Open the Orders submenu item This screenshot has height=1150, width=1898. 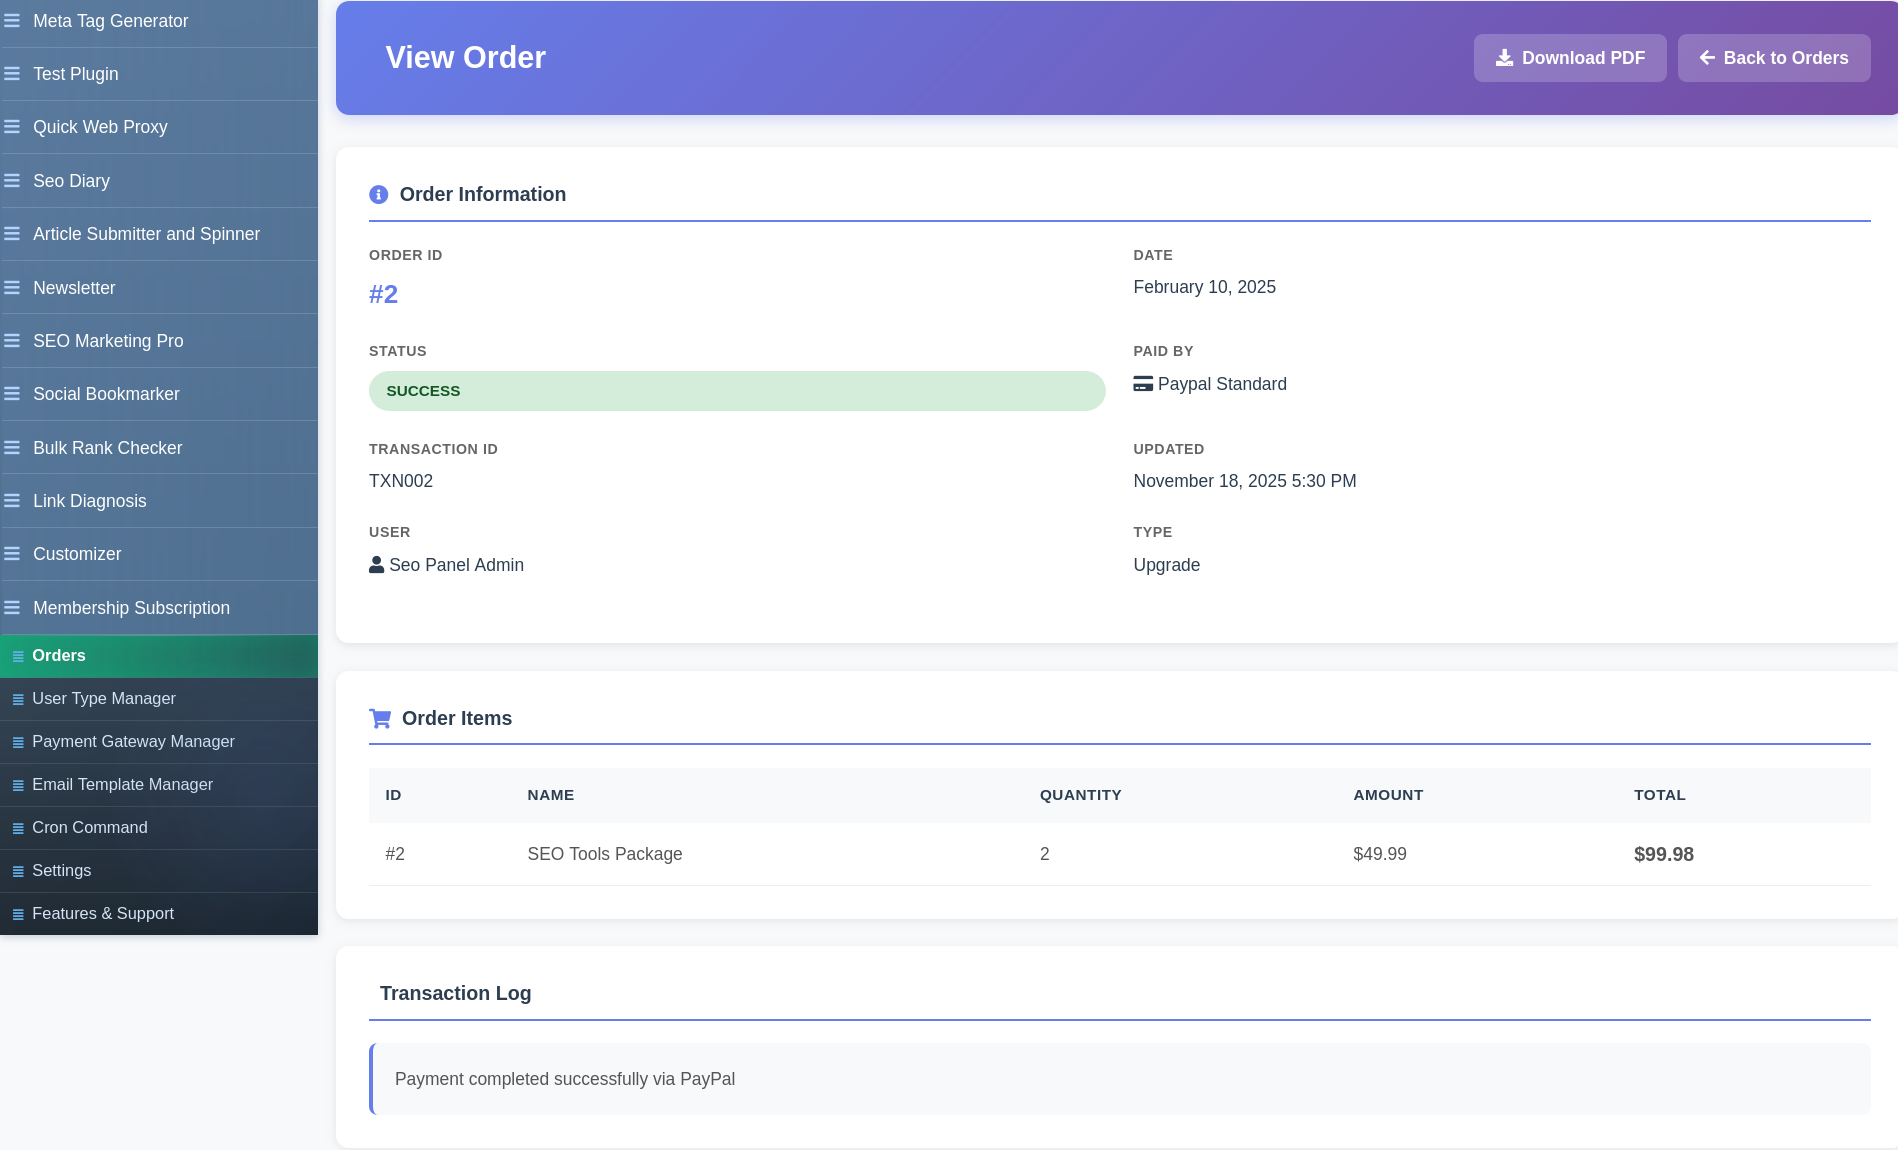coord(59,656)
